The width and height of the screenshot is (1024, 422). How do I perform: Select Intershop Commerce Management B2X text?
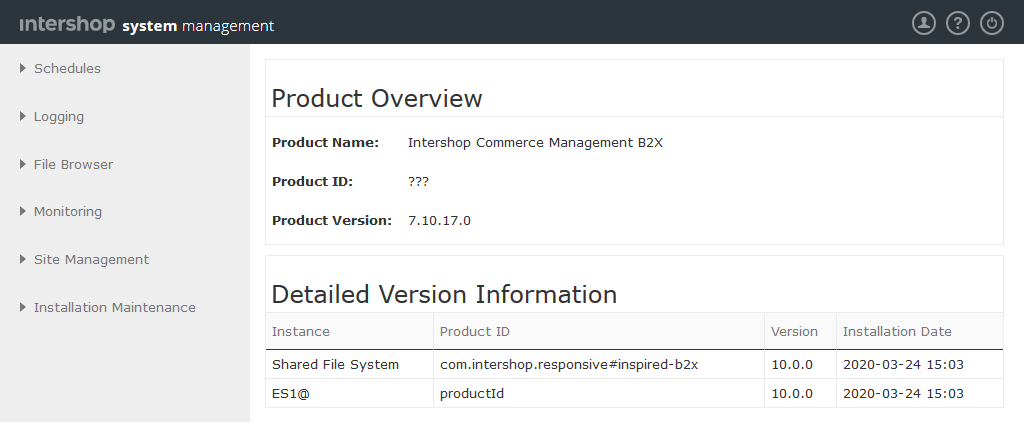536,142
